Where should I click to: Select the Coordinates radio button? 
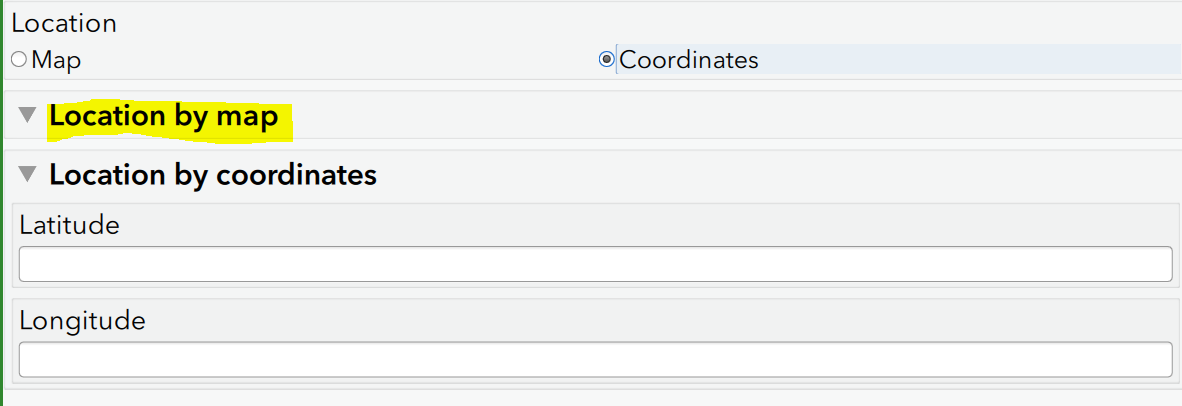(x=606, y=60)
